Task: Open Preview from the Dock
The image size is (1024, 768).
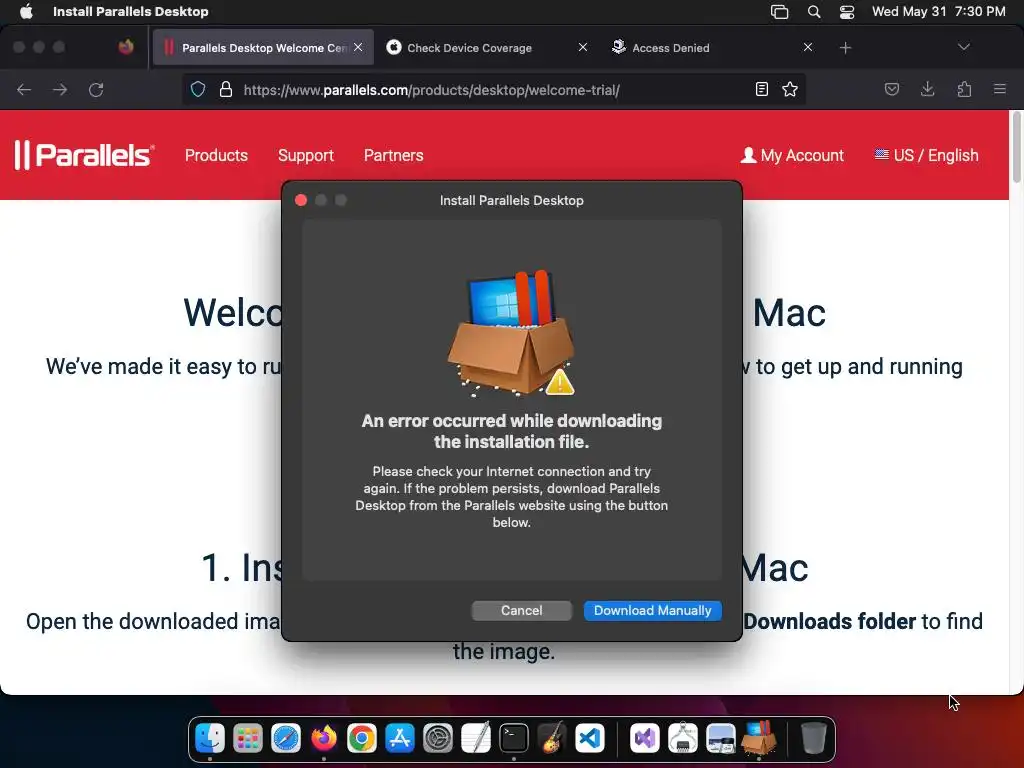Action: tap(721, 739)
